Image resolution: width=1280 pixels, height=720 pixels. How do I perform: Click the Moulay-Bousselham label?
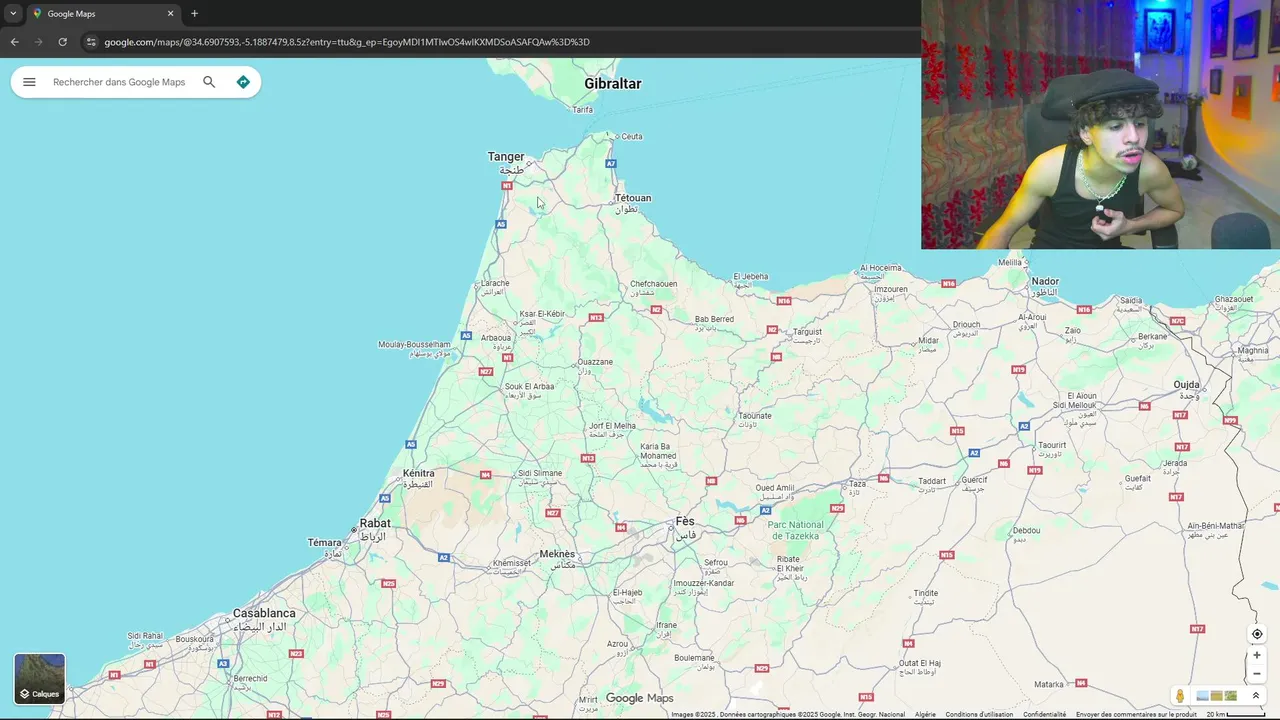[414, 345]
